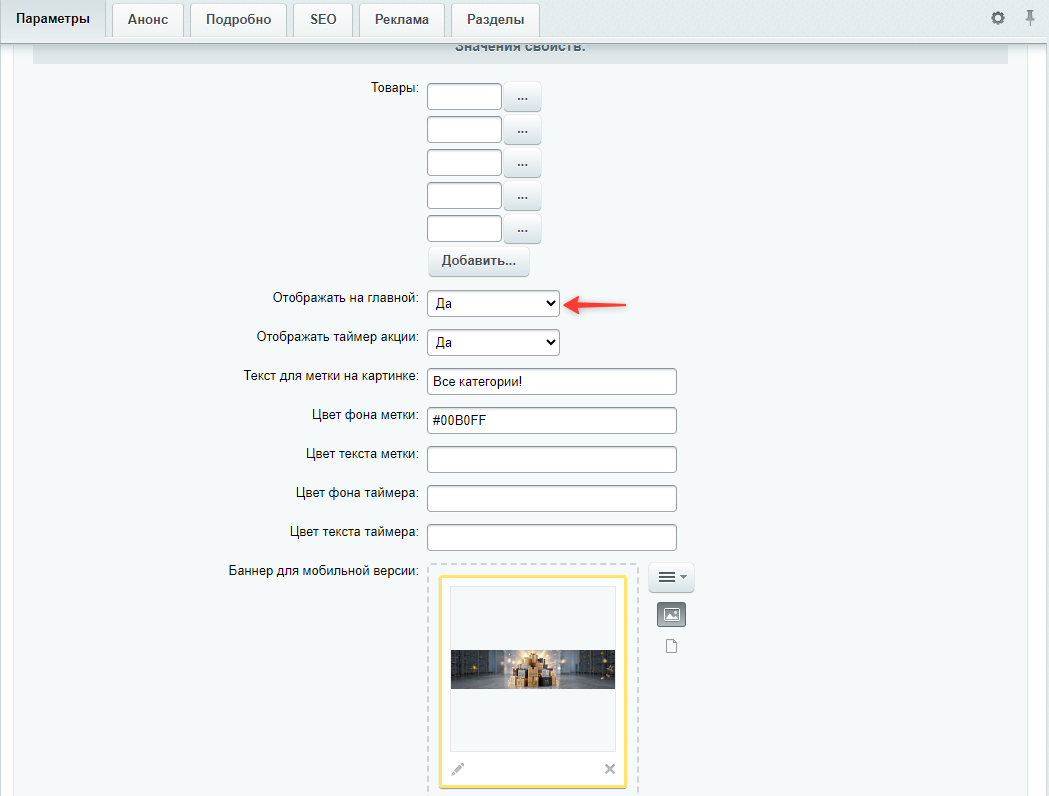Switch to the Анонс tab

pos(148,19)
